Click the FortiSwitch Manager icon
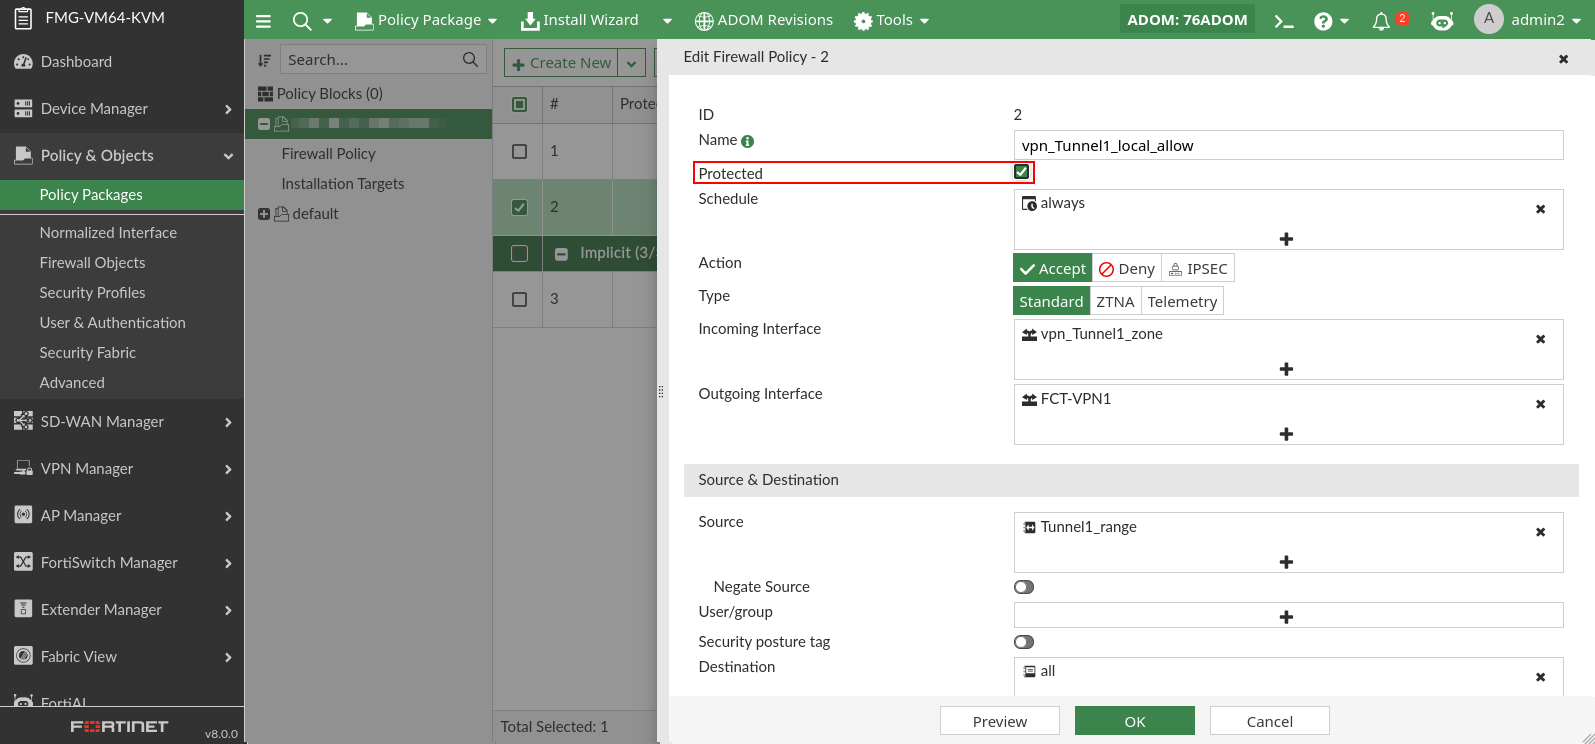Viewport: 1595px width, 744px height. pyautogui.click(x=23, y=563)
